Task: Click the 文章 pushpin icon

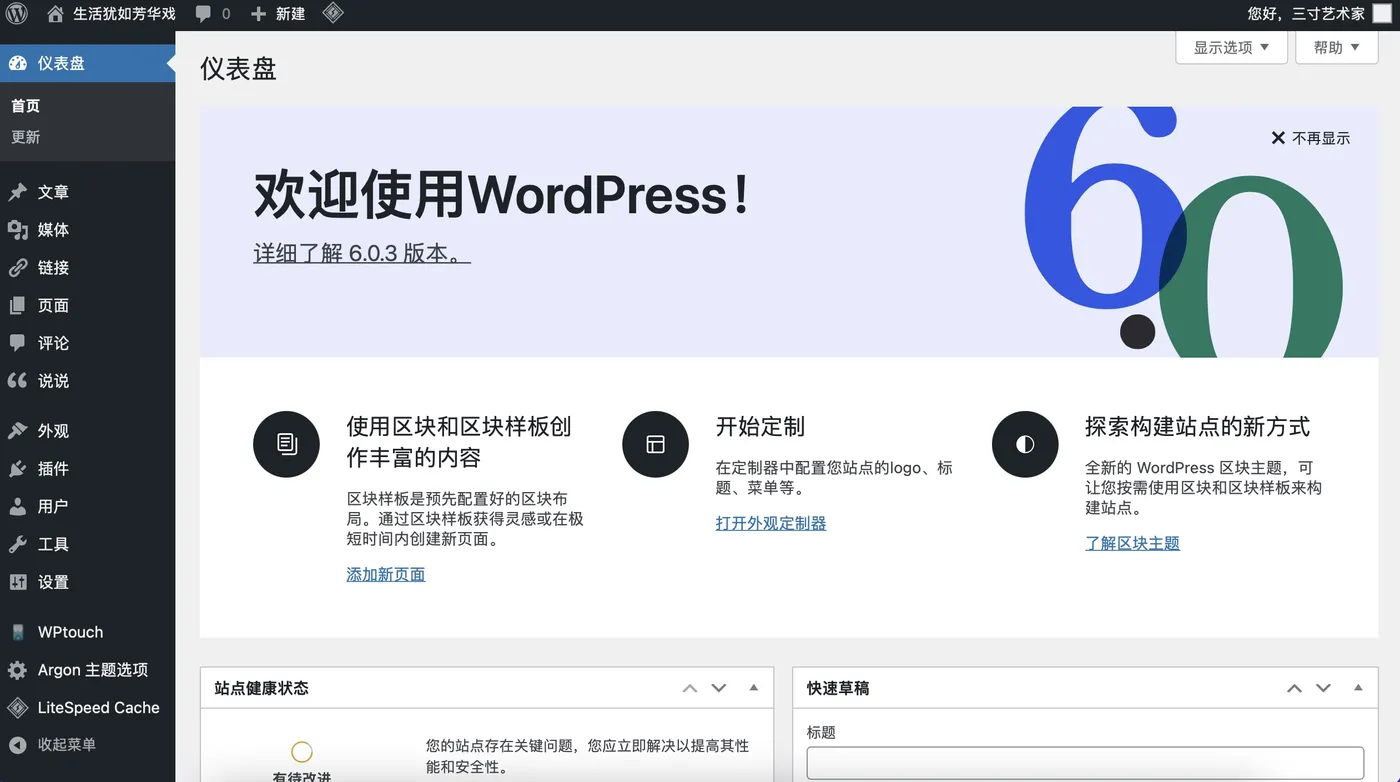Action: (x=18, y=192)
